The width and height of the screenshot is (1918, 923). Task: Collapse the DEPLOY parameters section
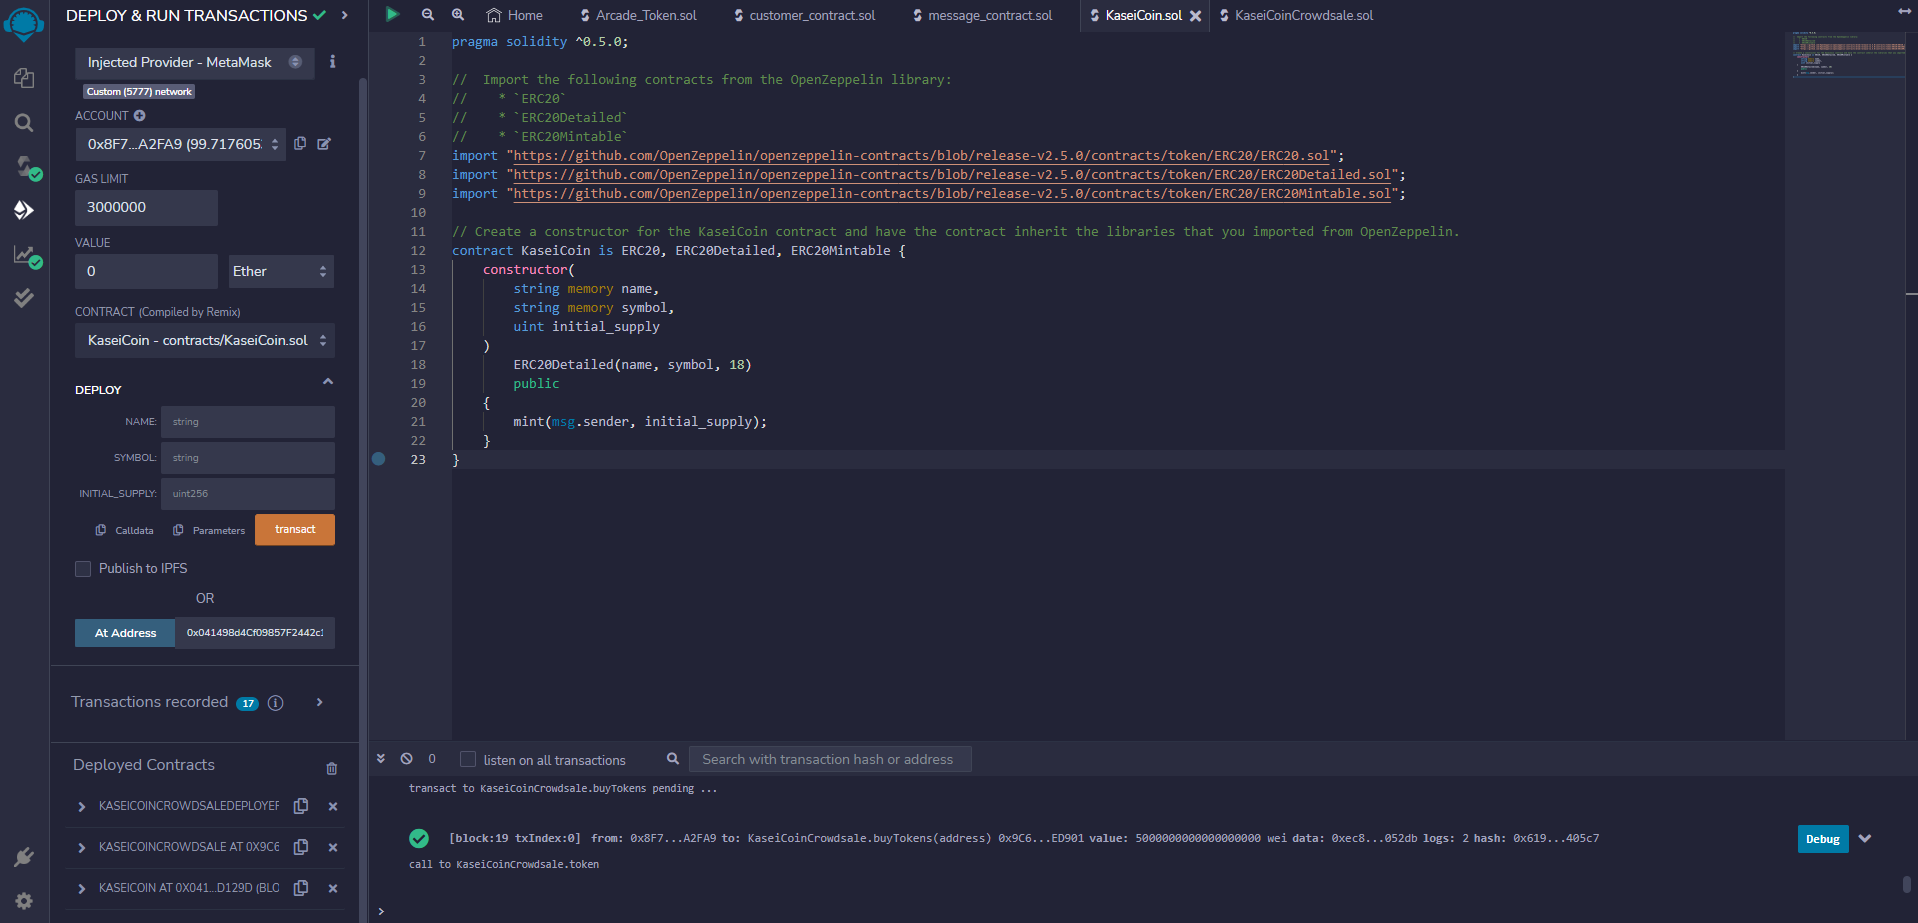coord(328,382)
